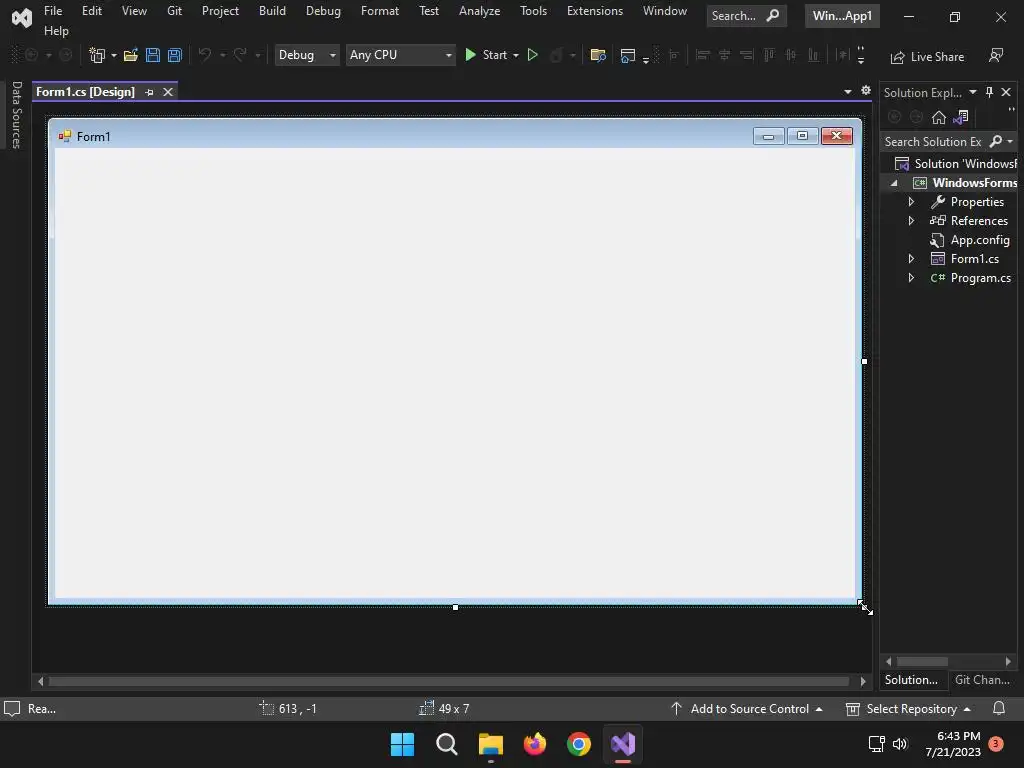Click the notifications bell in the status bar
The height and width of the screenshot is (768, 1024).
(x=999, y=709)
